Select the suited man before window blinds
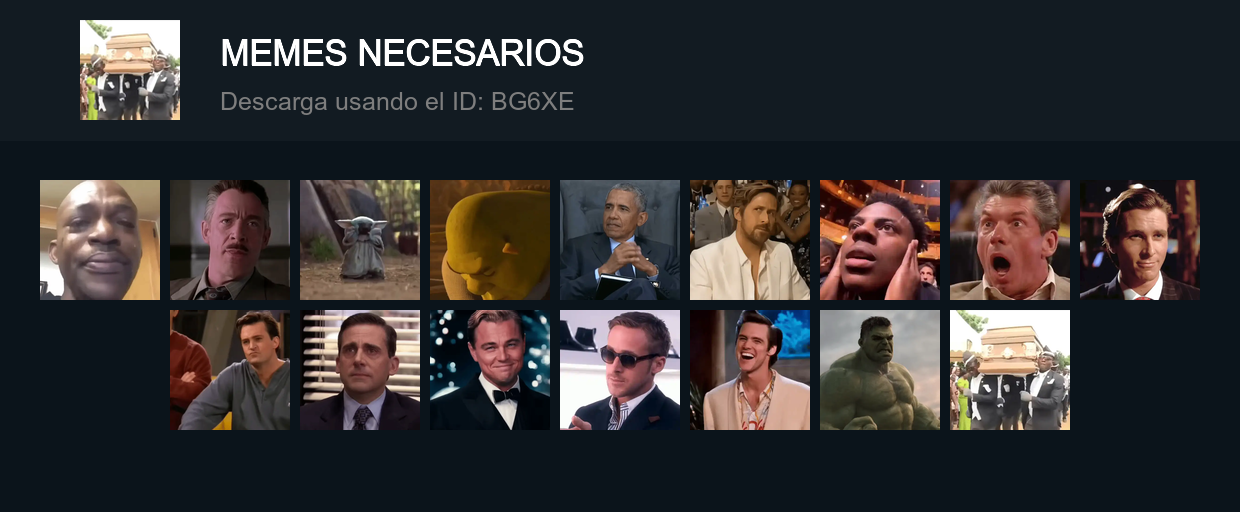The width and height of the screenshot is (1240, 512). pos(360,370)
